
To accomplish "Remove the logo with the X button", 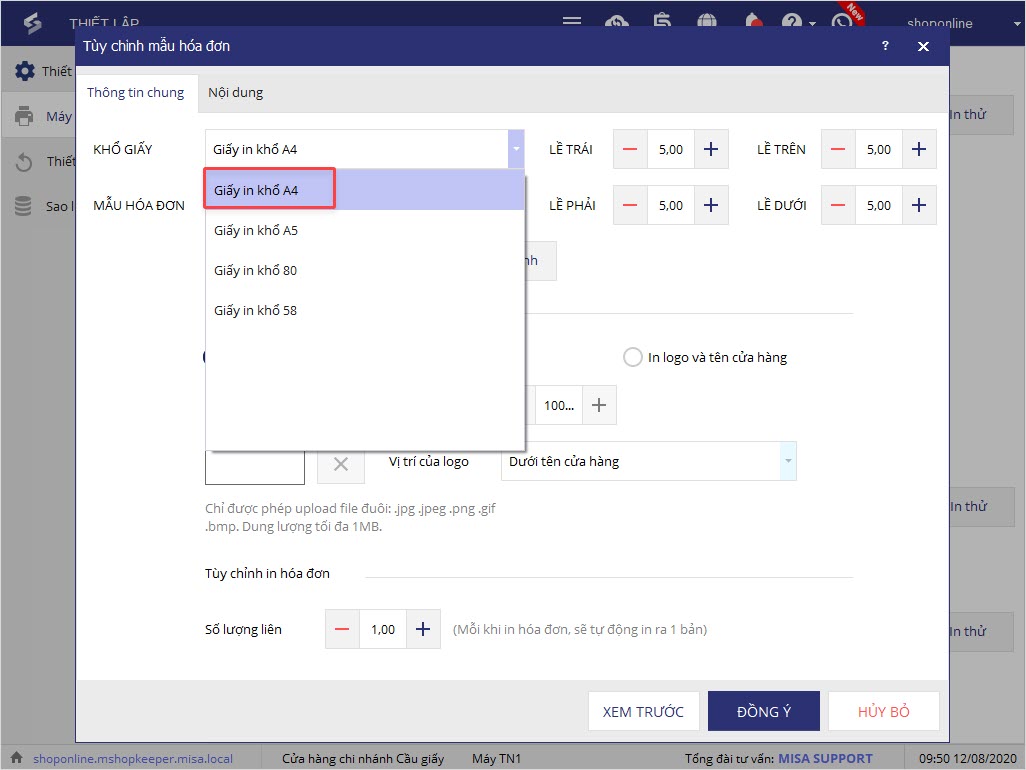I will click(341, 464).
